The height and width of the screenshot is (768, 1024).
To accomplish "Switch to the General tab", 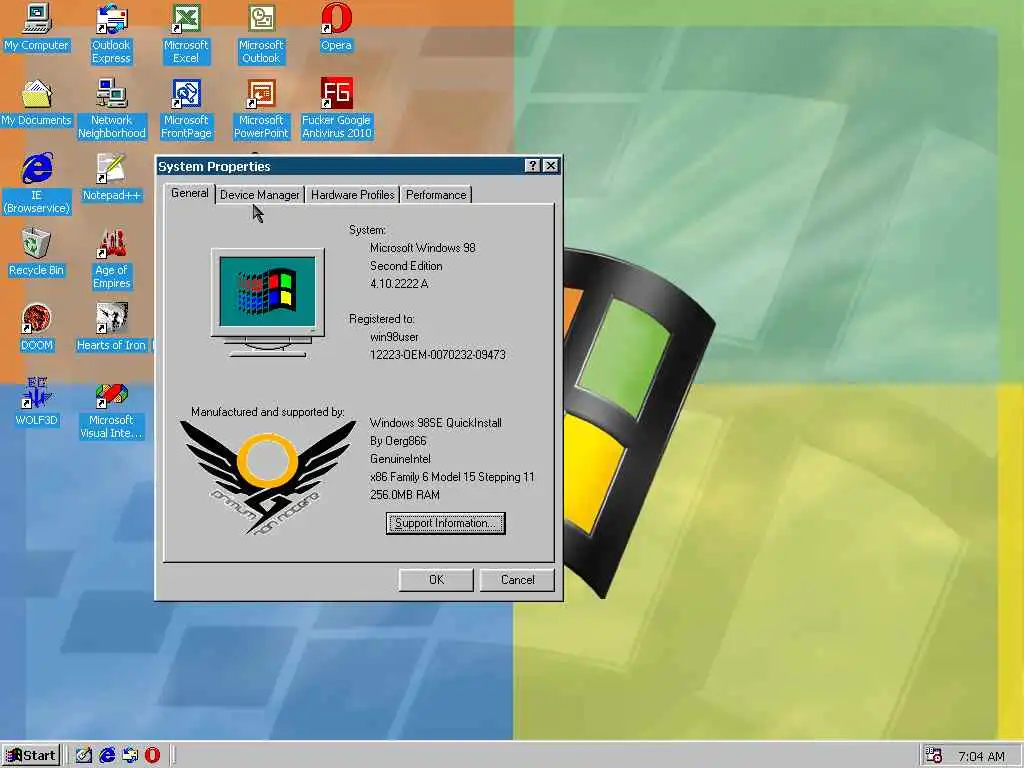I will click(x=189, y=193).
